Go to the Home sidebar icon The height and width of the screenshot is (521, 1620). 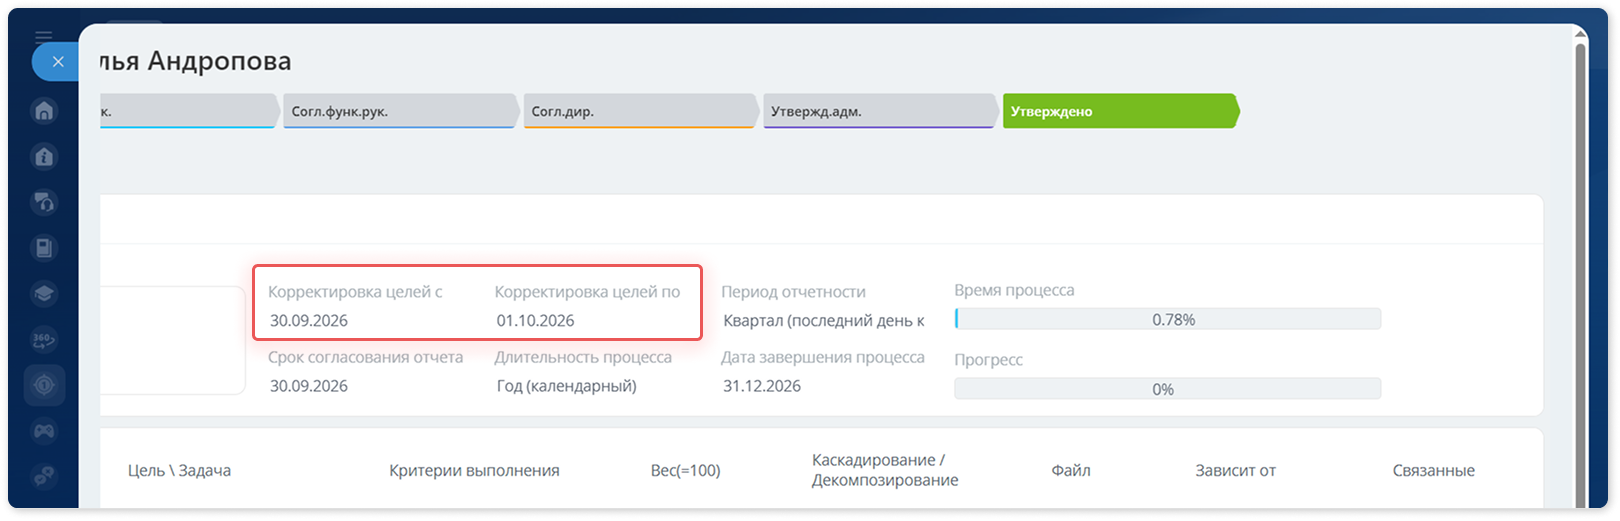(44, 111)
